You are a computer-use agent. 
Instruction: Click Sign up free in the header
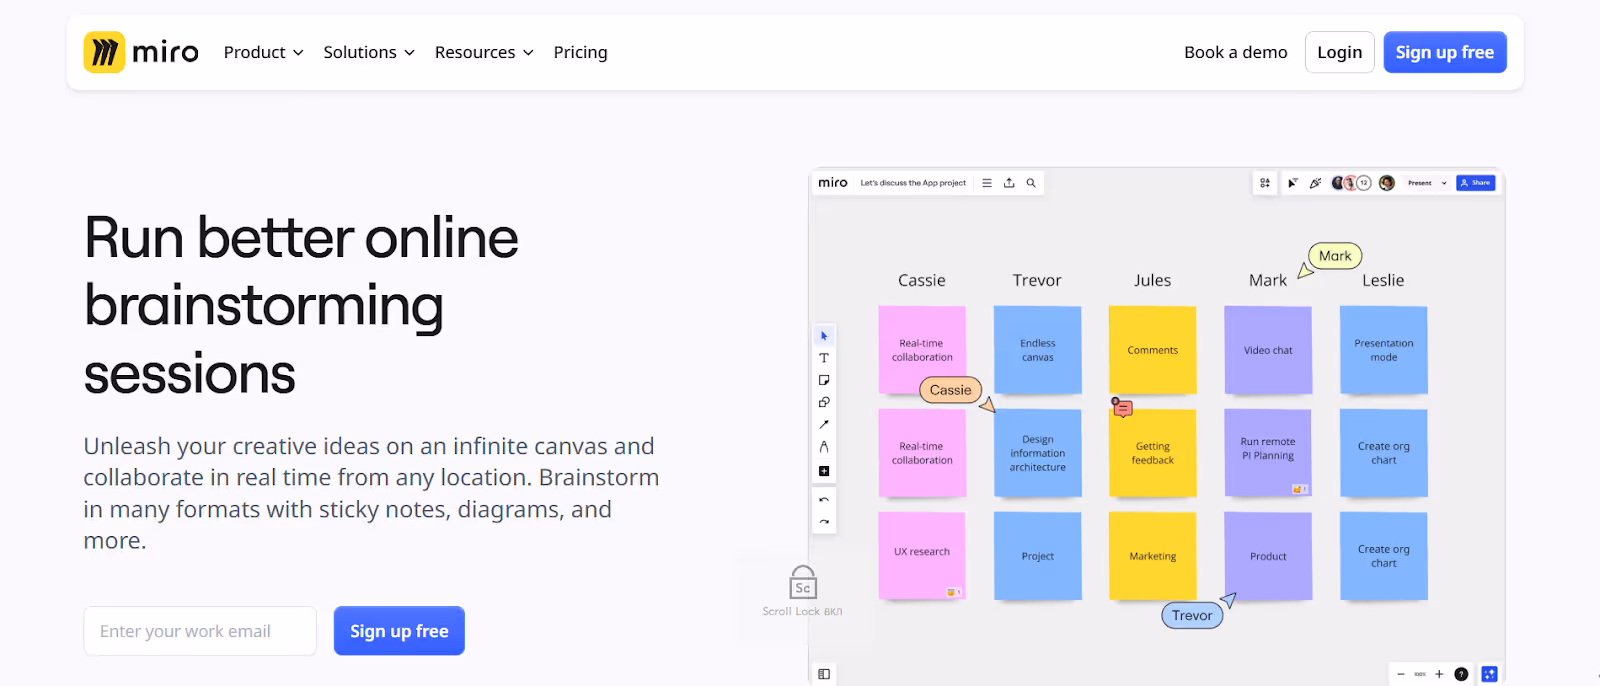click(1445, 52)
